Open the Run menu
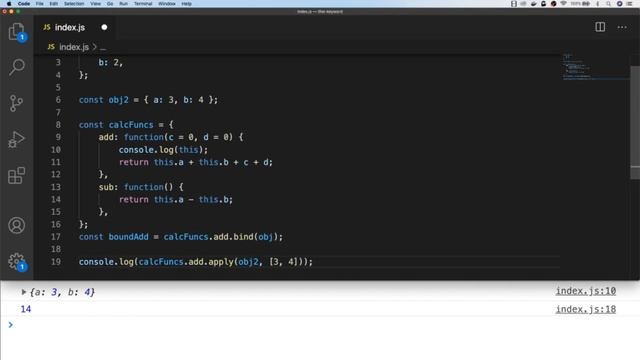This screenshot has width=640, height=360. coord(123,4)
